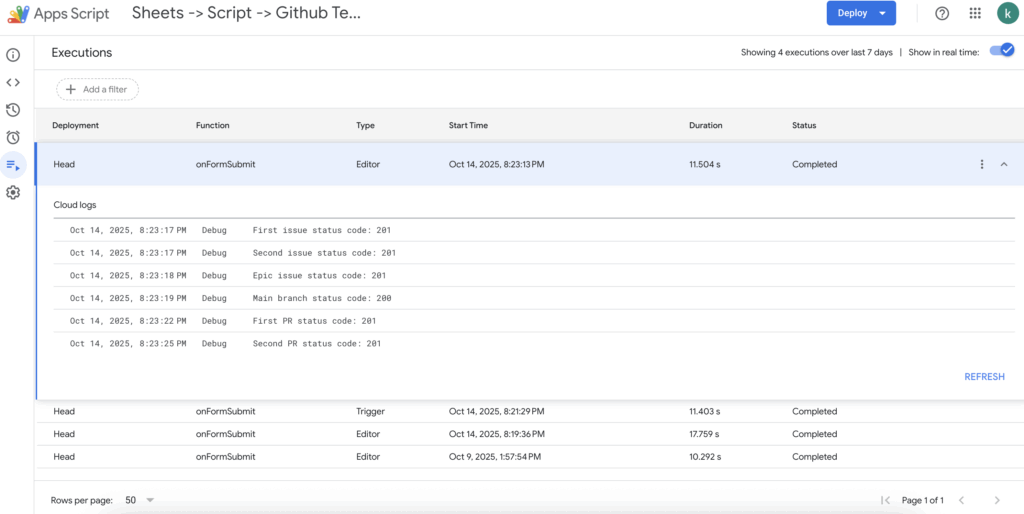Select the Executions icon in sidebar
Viewport: 1024px width, 514px height.
click(13, 165)
